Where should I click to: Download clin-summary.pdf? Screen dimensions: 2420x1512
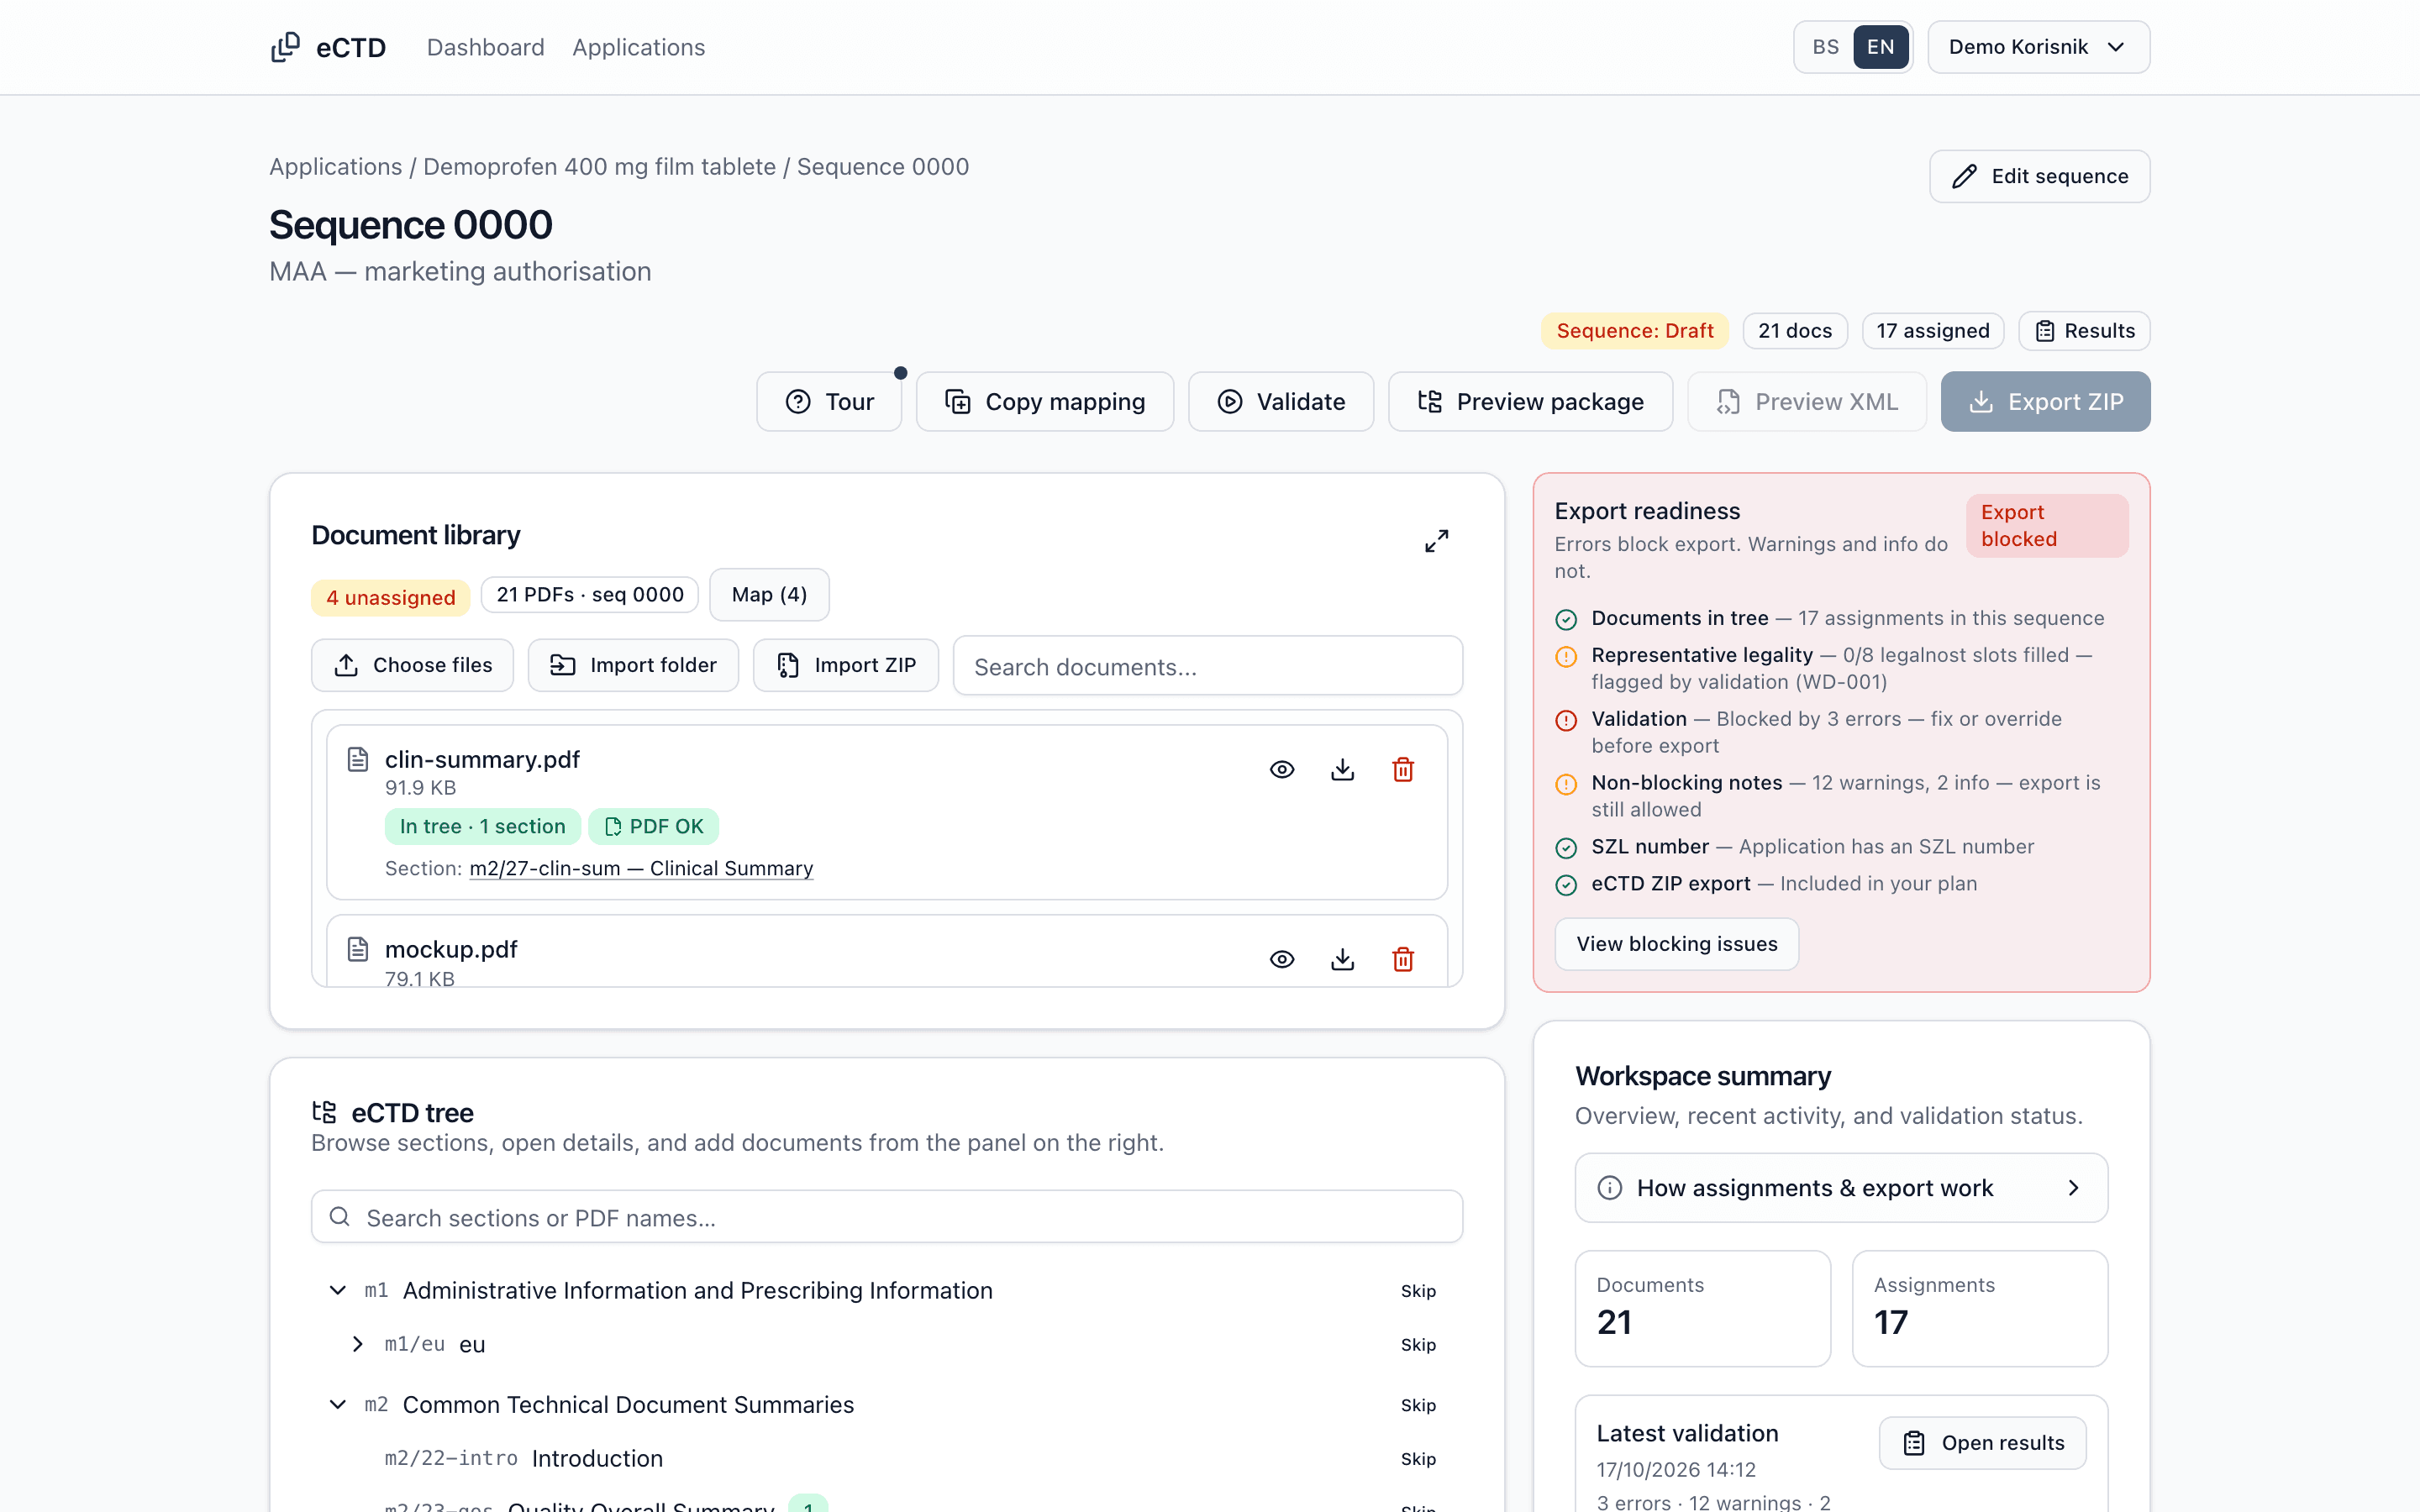[x=1342, y=769]
